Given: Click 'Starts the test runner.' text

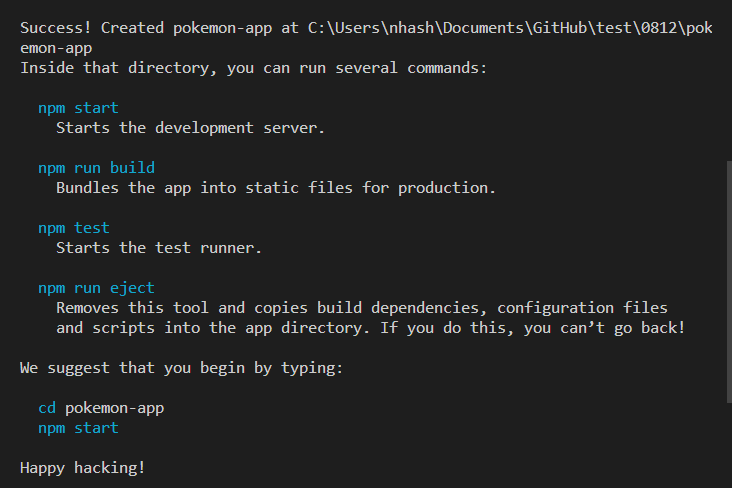Looking at the screenshot, I should pos(159,248).
